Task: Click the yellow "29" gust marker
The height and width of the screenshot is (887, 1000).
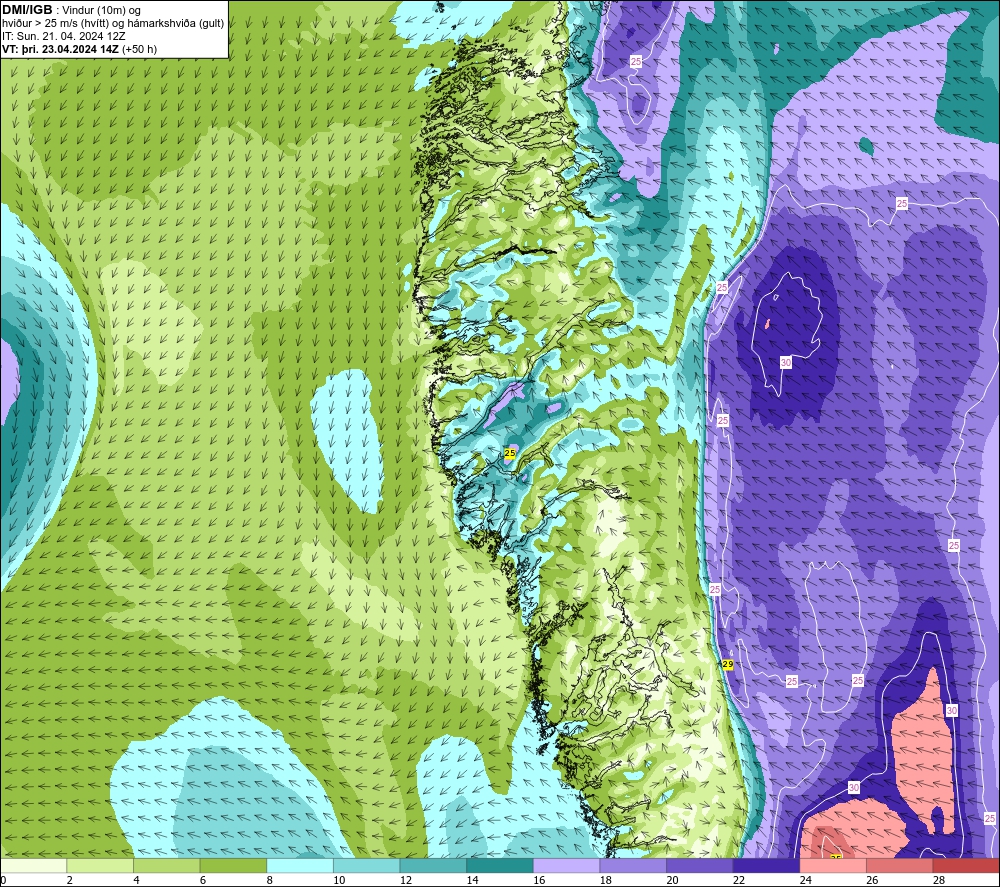Action: (728, 664)
